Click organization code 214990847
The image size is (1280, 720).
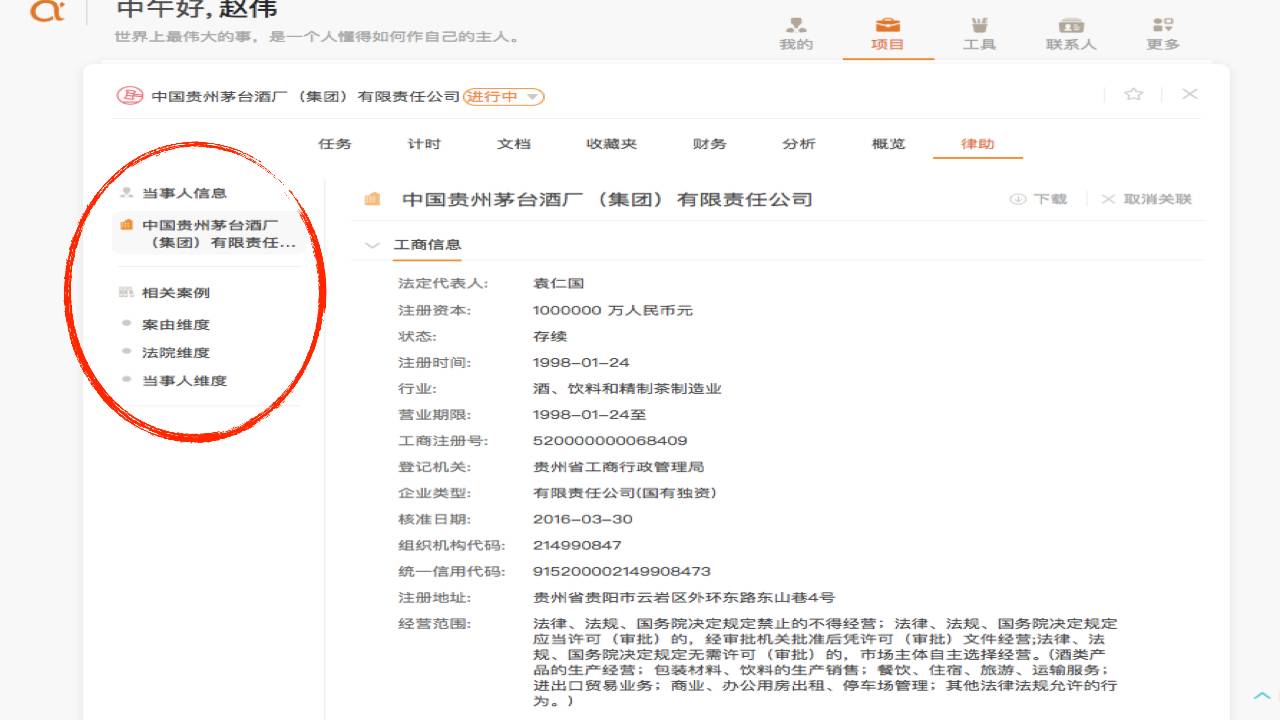click(577, 545)
